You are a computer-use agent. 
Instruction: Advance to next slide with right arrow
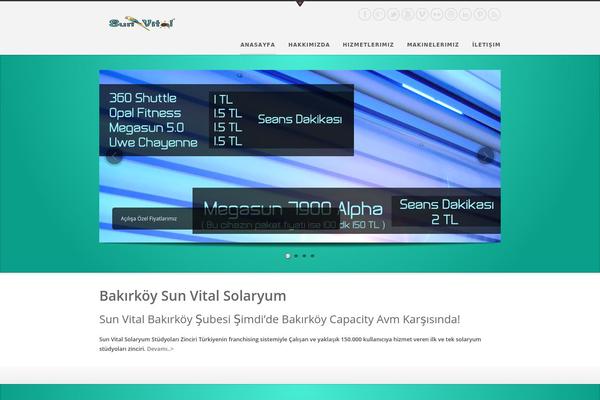tap(486, 155)
